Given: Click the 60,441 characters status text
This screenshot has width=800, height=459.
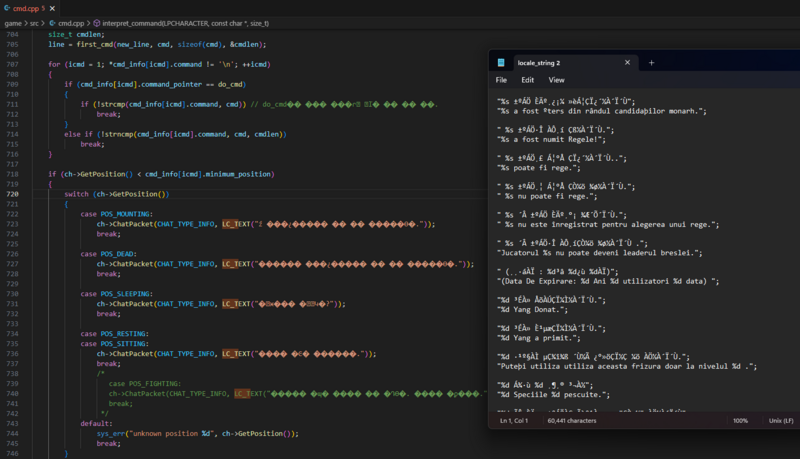Looking at the screenshot, I should point(571,421).
